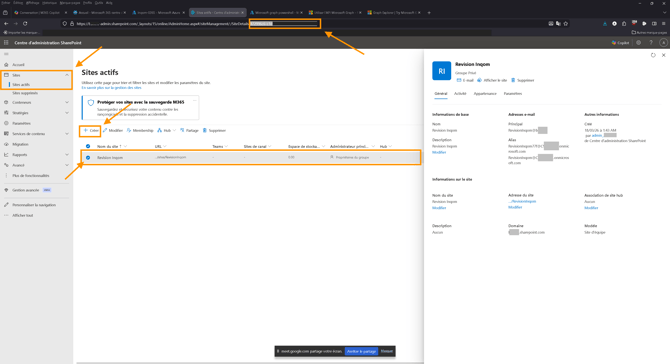This screenshot has height=364, width=670.
Task: Click Arrêter le partage button
Action: [x=361, y=351]
